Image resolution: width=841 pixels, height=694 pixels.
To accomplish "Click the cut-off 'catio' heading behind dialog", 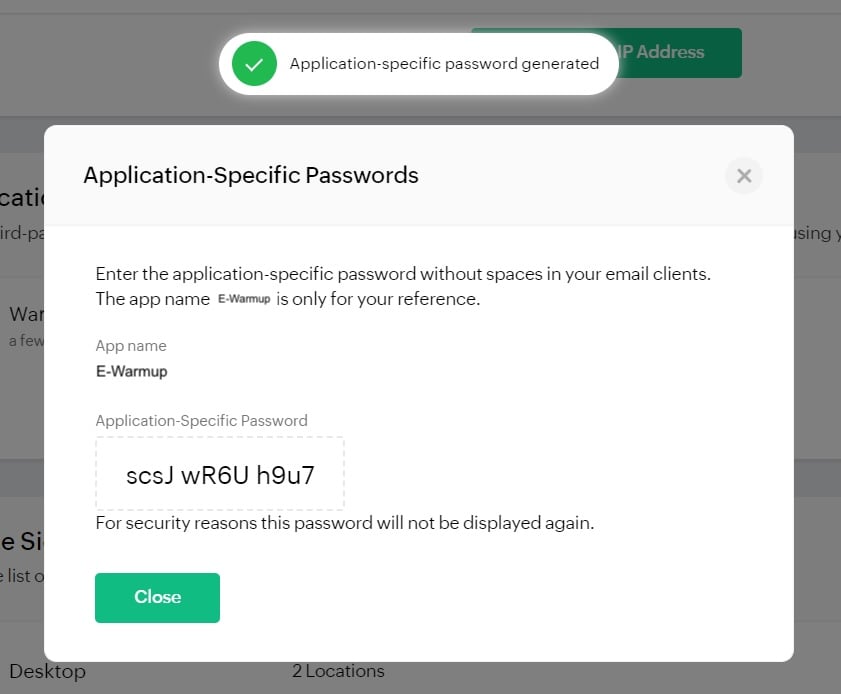I will pyautogui.click(x=22, y=197).
